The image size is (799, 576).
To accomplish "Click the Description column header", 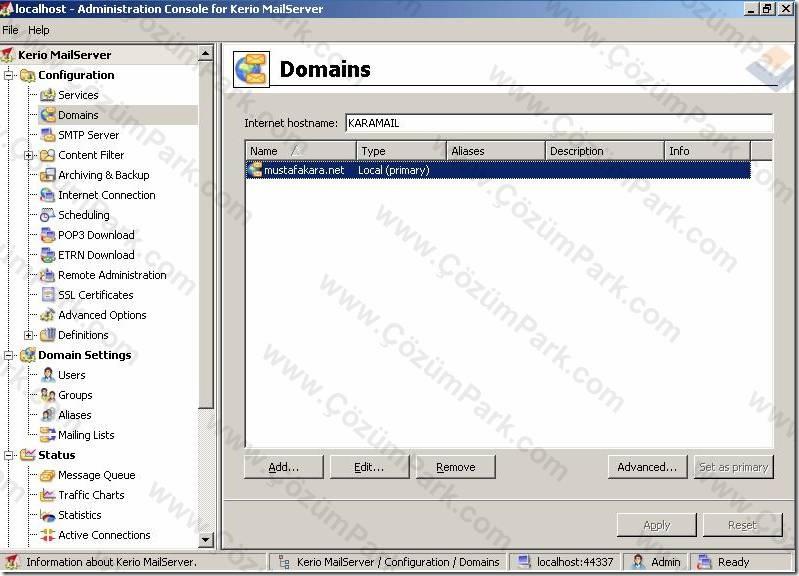I will pos(605,151).
